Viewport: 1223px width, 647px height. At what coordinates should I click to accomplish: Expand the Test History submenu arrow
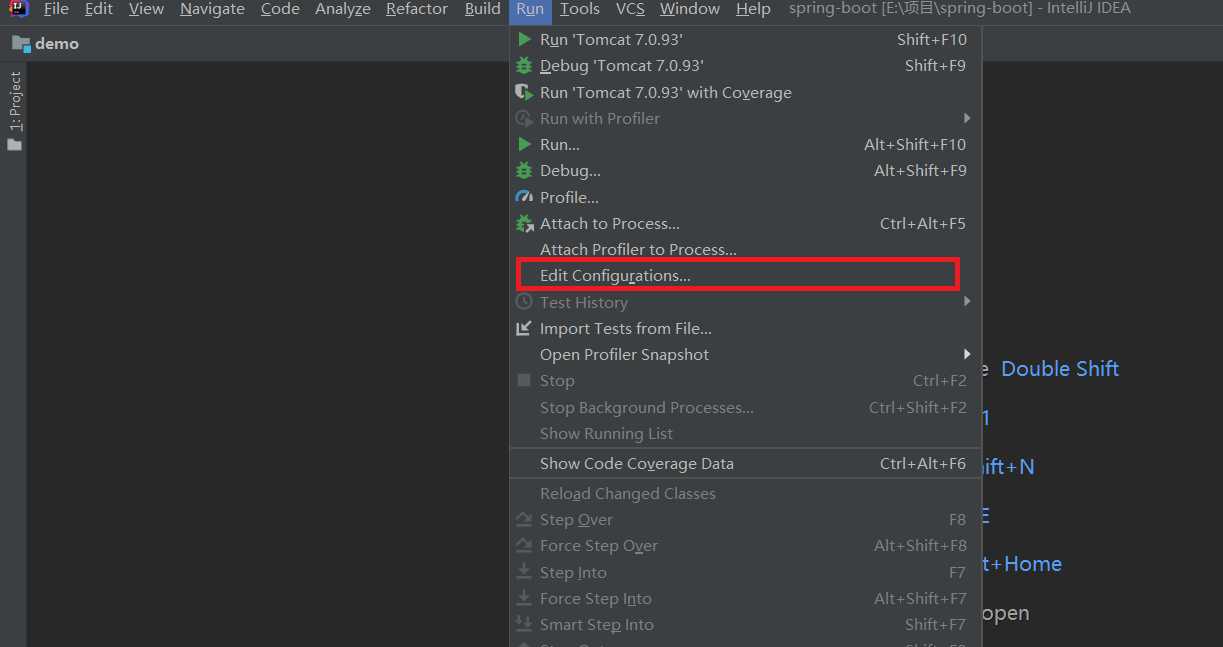tap(967, 301)
